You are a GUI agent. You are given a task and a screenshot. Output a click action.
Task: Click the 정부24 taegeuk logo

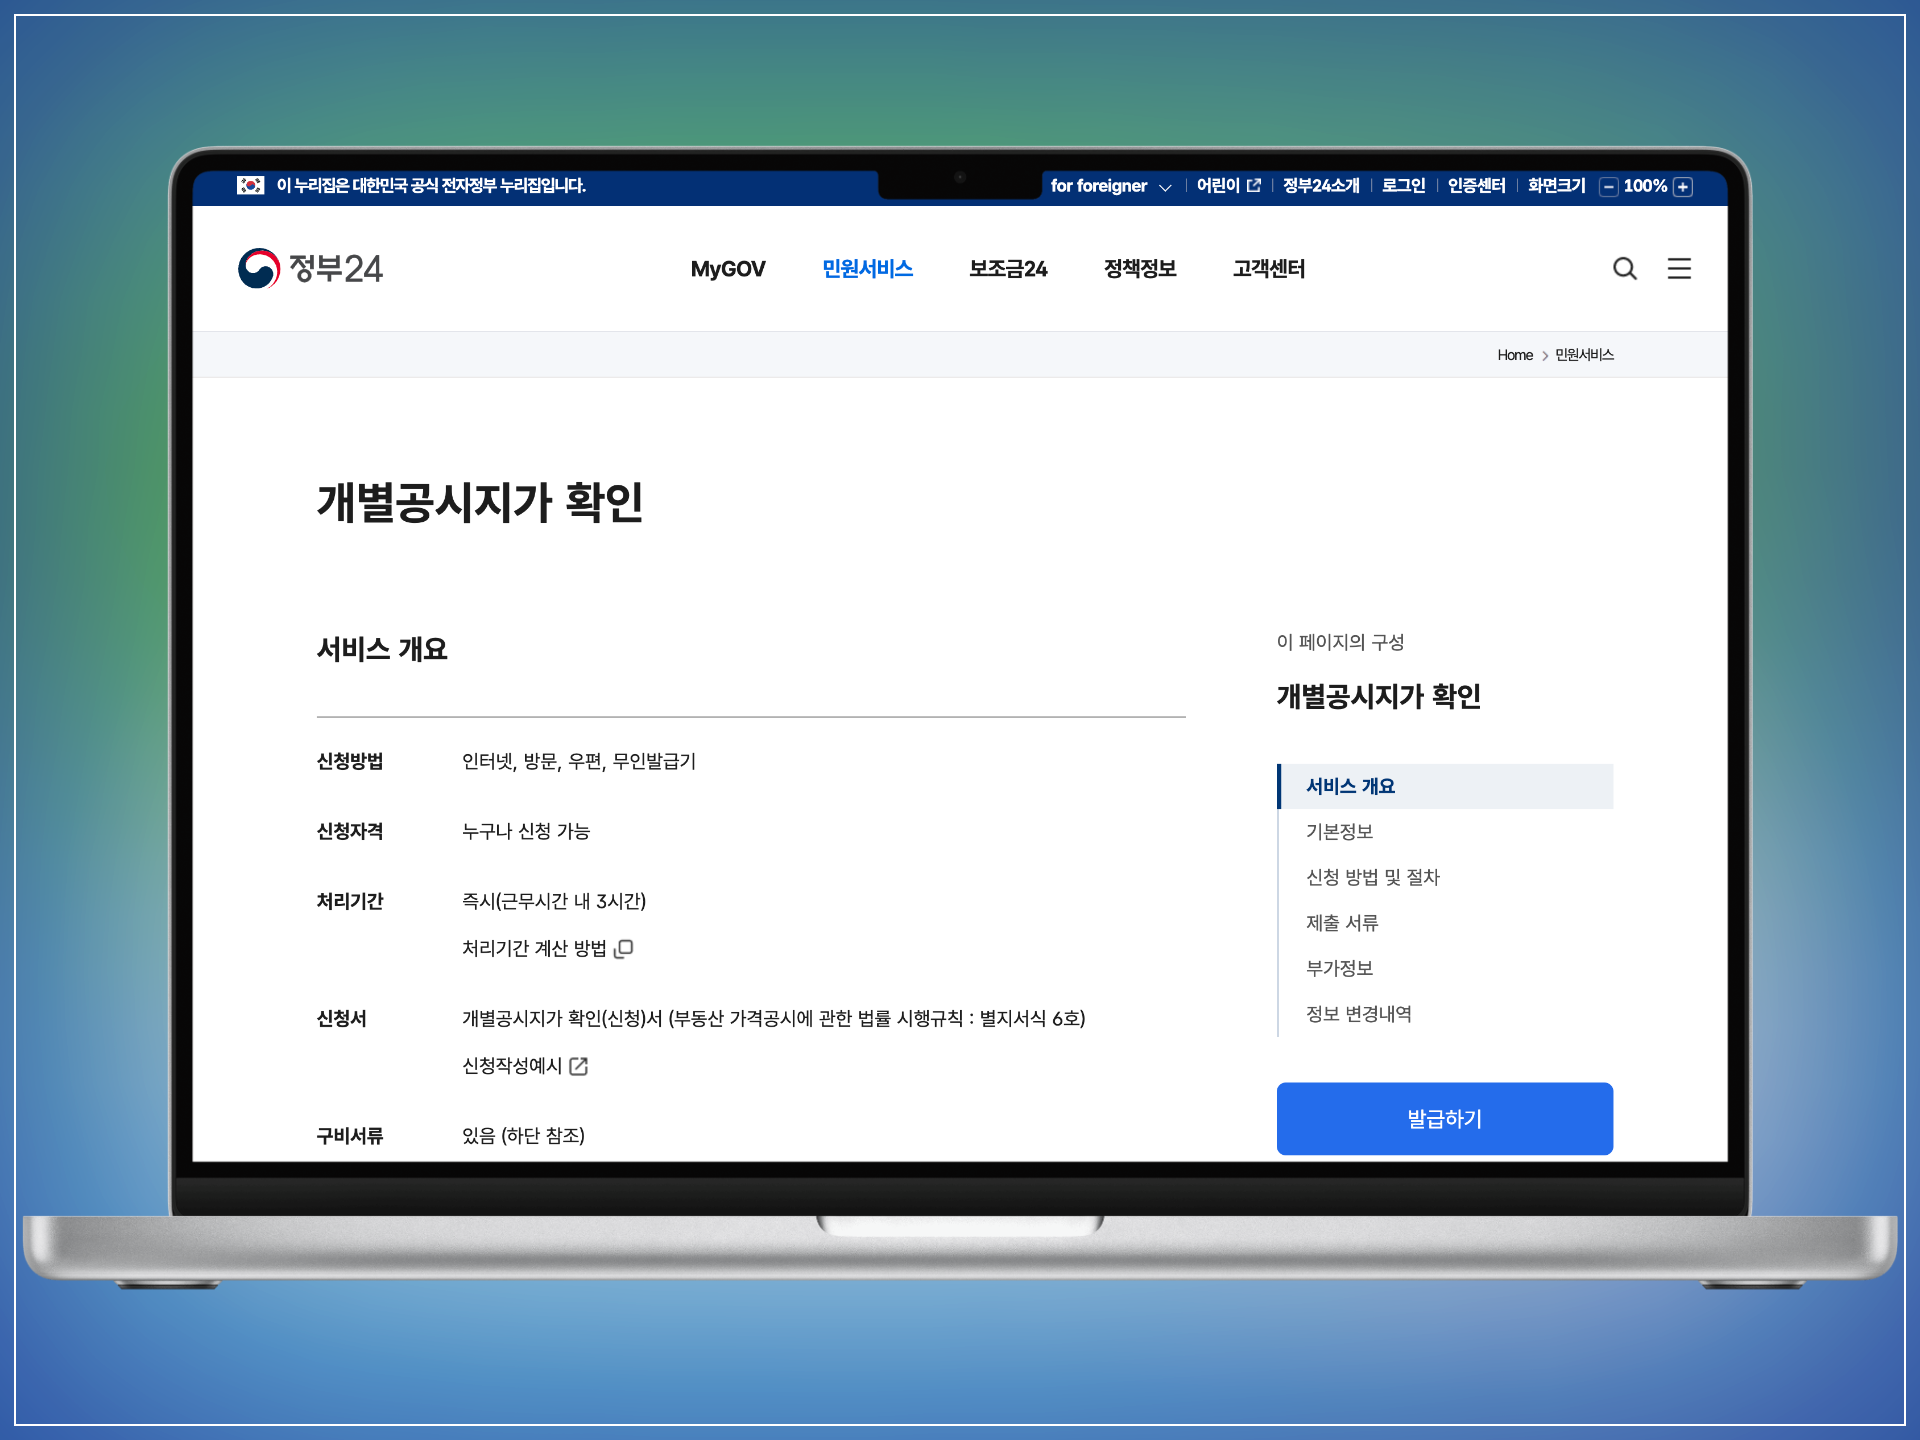click(258, 268)
